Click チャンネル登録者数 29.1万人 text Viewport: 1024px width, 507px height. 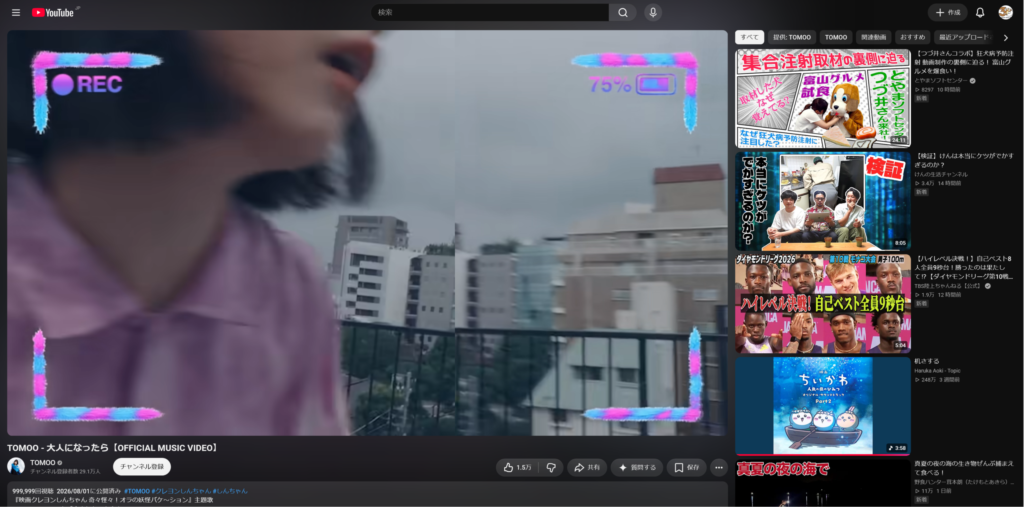point(65,471)
